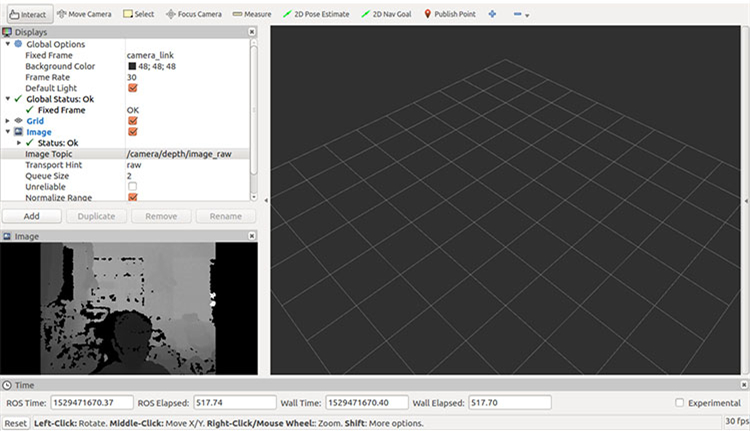Click the Add display button
Screen dimensions: 750x431
(32, 216)
